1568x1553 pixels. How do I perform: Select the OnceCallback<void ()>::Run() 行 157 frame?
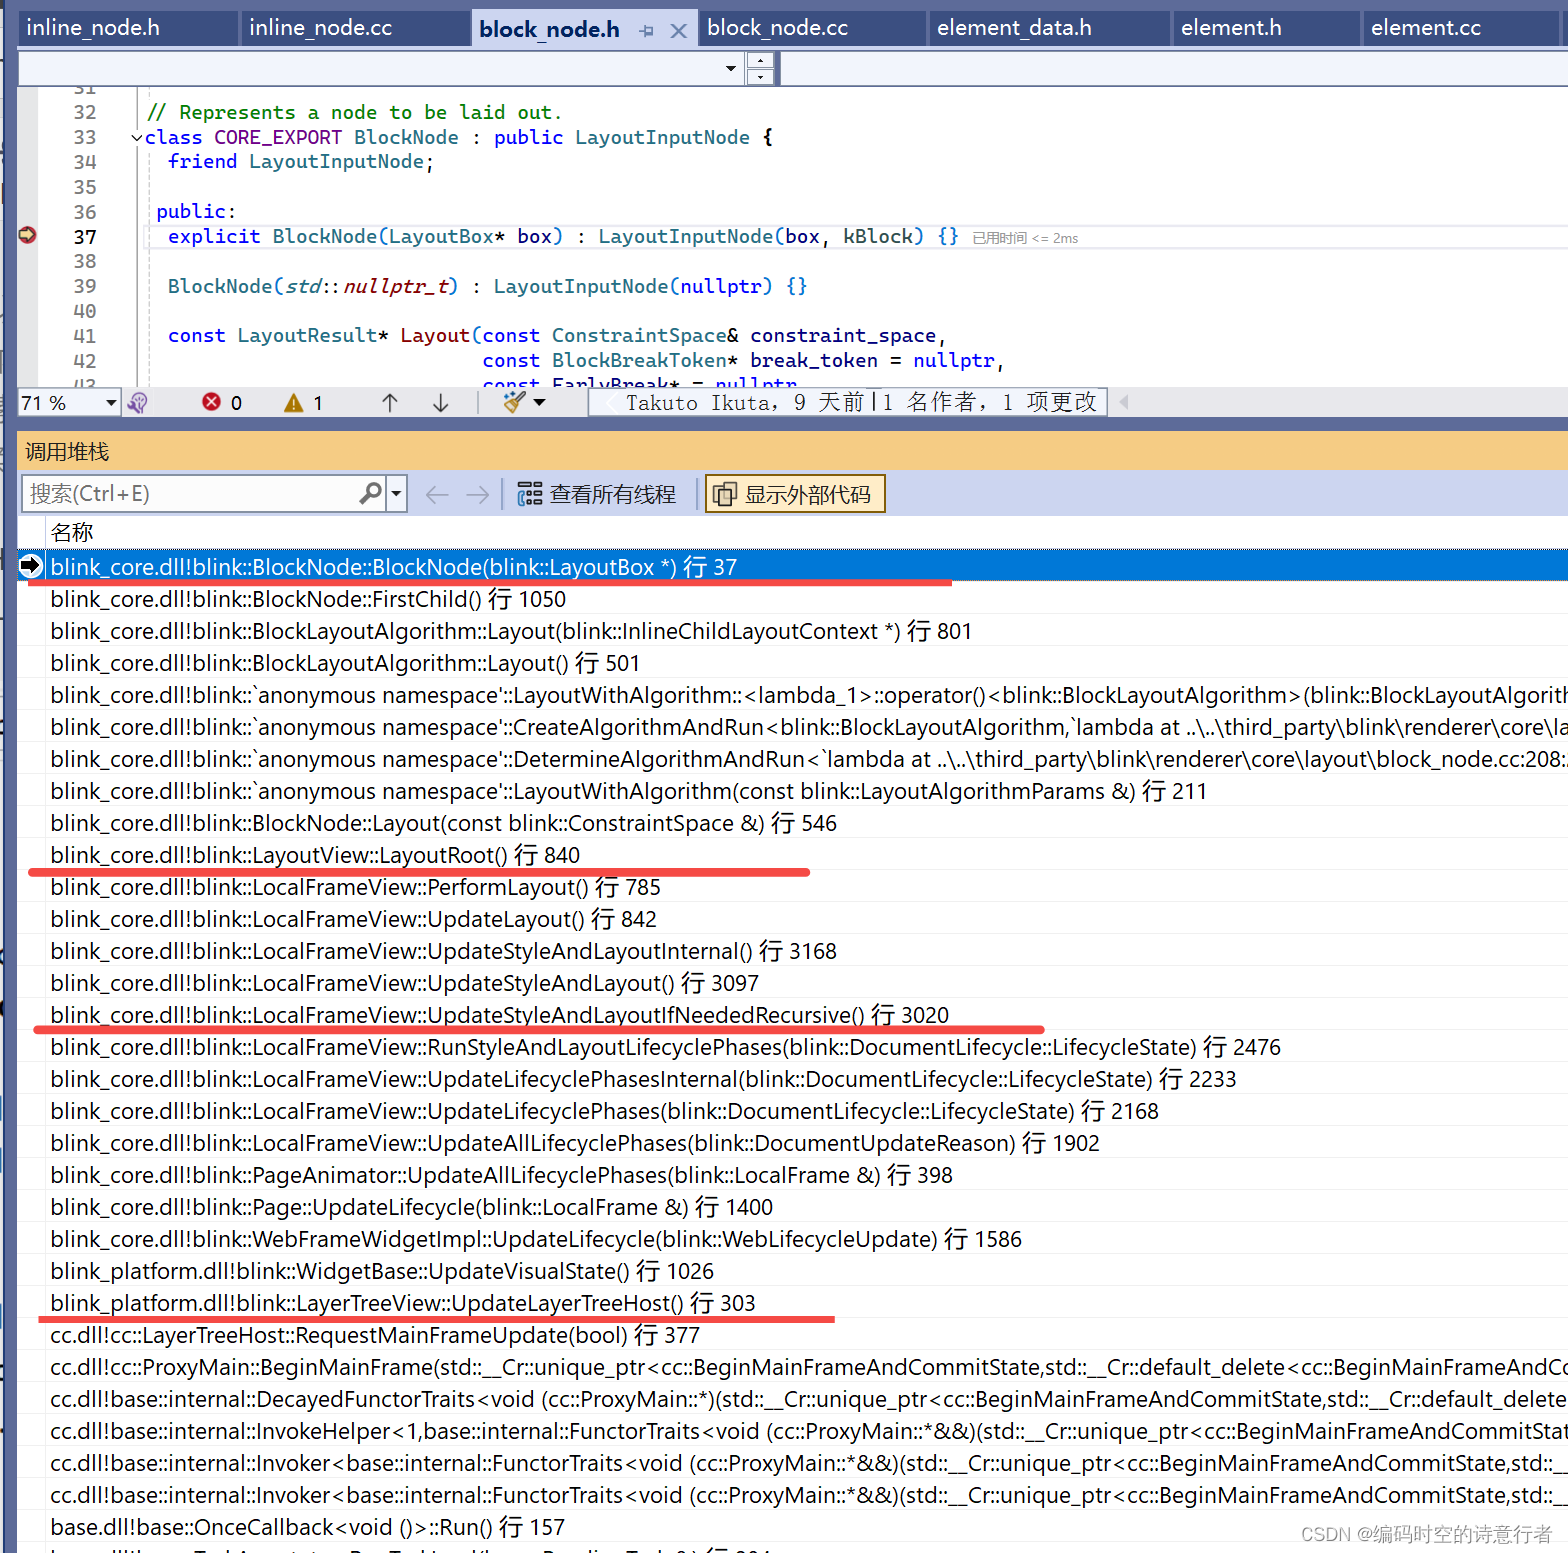point(807,1527)
